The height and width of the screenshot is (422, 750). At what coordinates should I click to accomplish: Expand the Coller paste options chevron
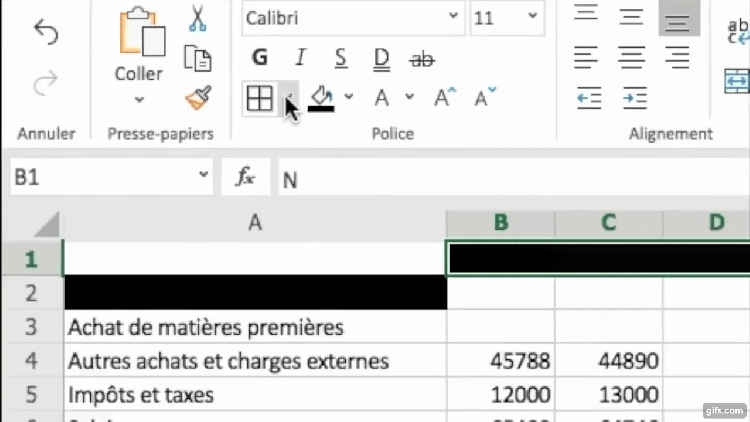(x=138, y=100)
